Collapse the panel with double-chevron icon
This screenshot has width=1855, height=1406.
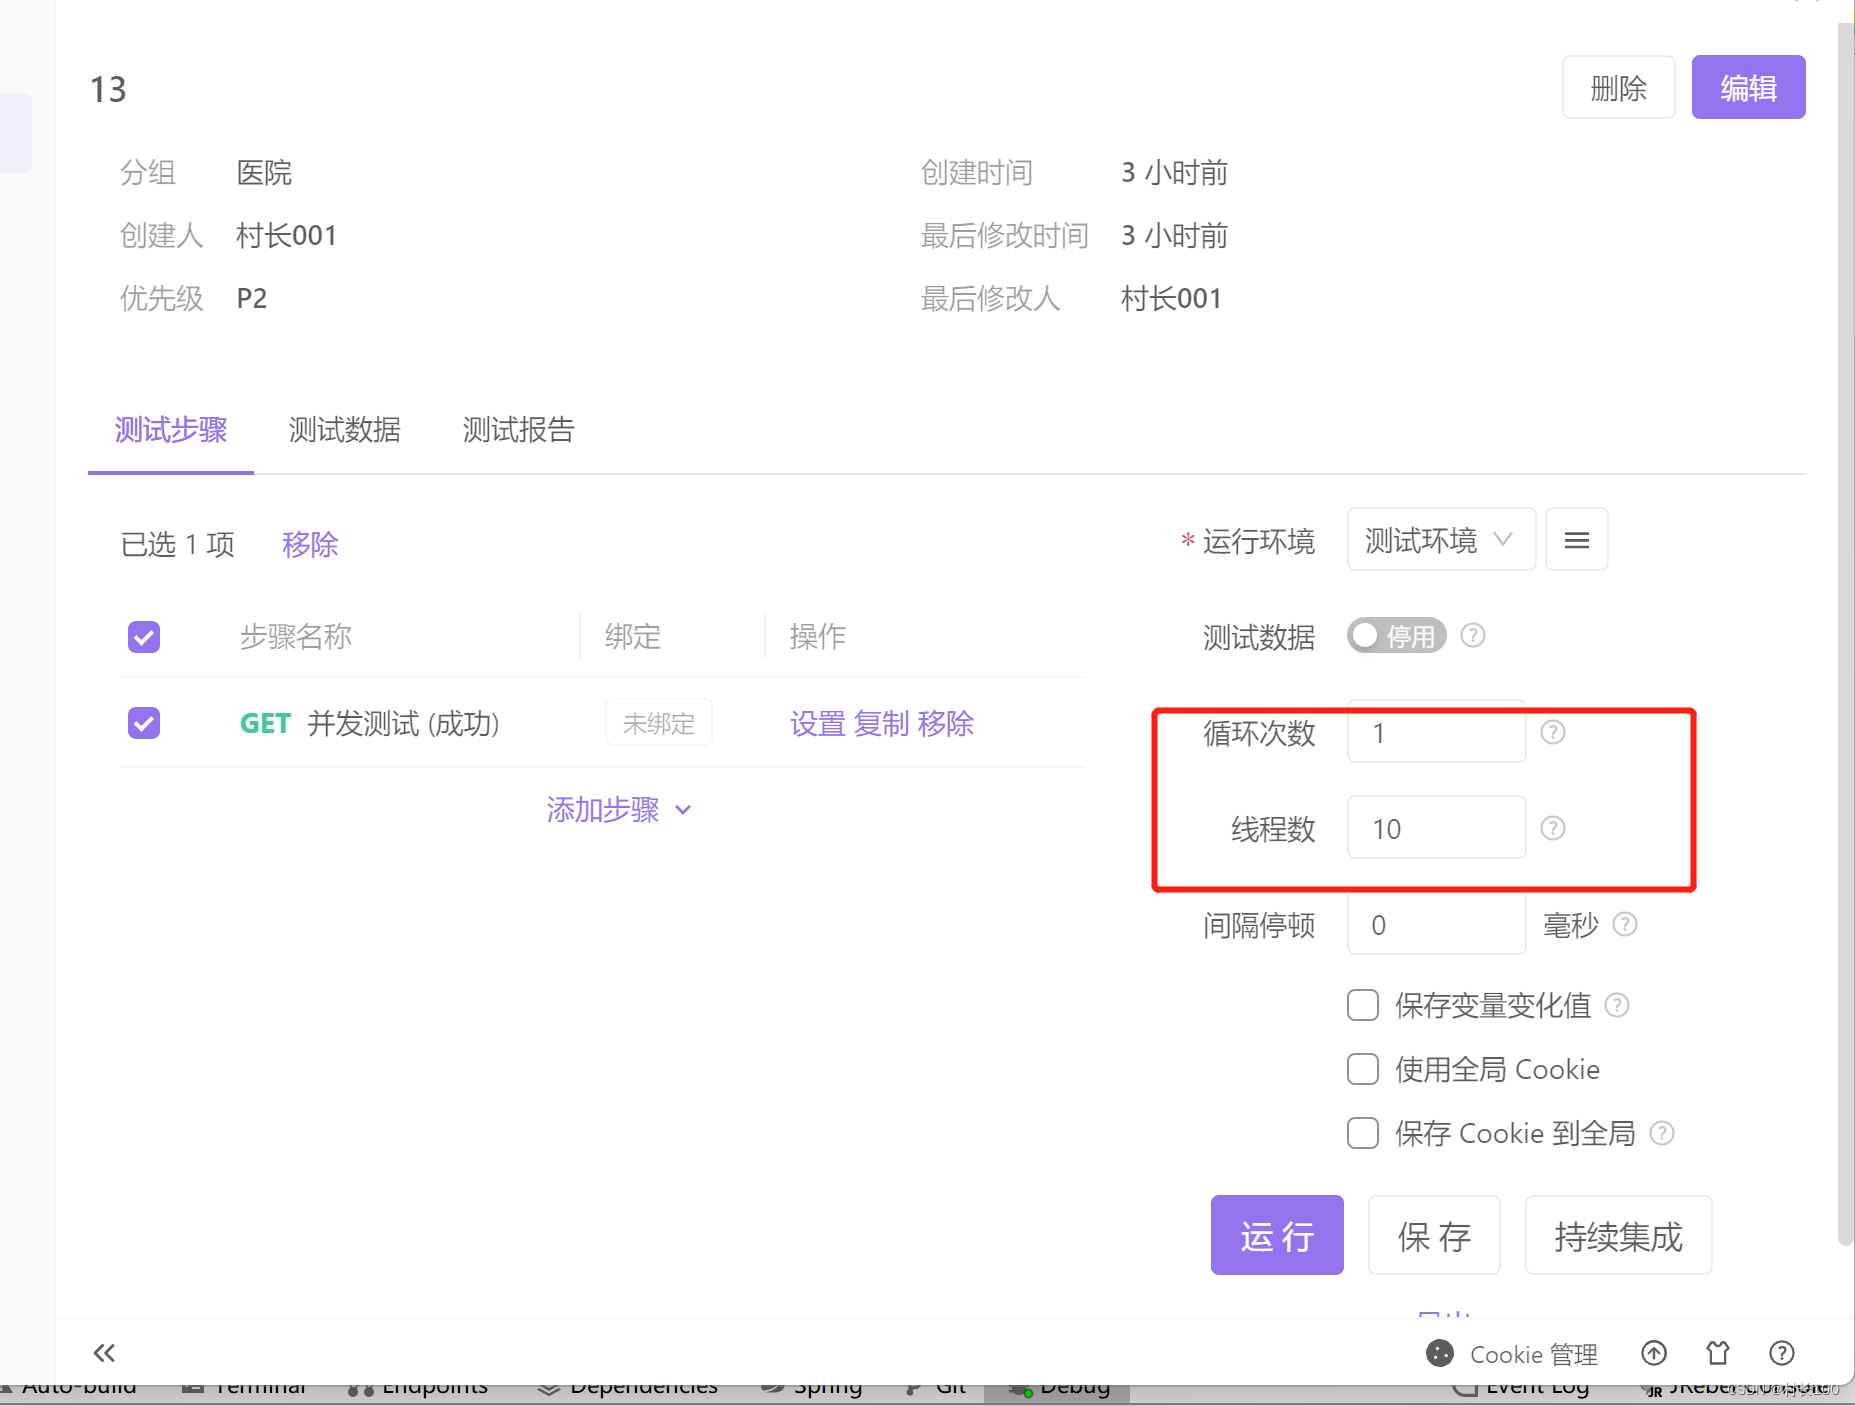point(104,1353)
